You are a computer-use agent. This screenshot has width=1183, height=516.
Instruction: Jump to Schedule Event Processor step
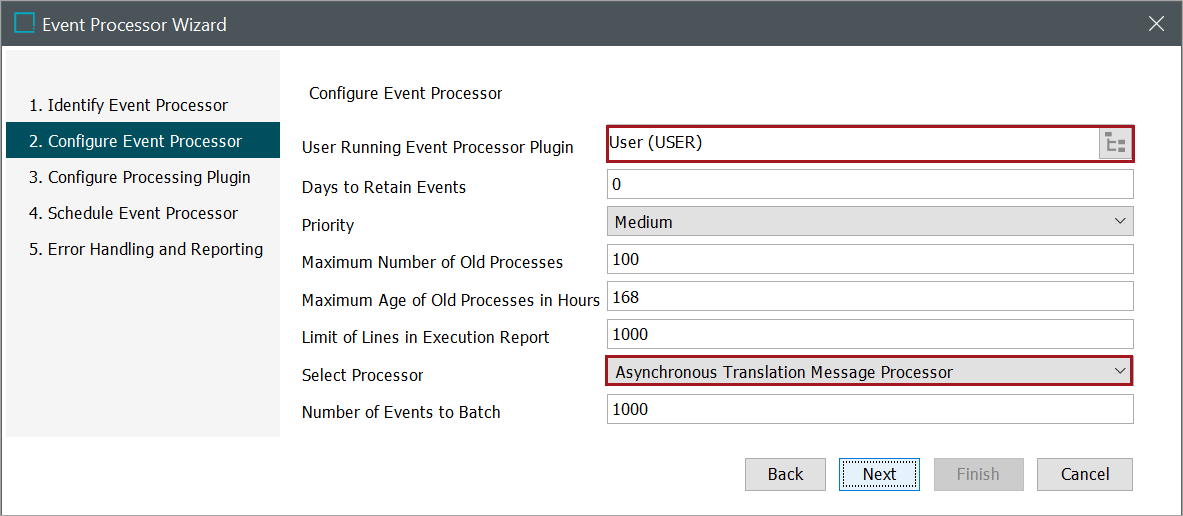click(x=134, y=213)
